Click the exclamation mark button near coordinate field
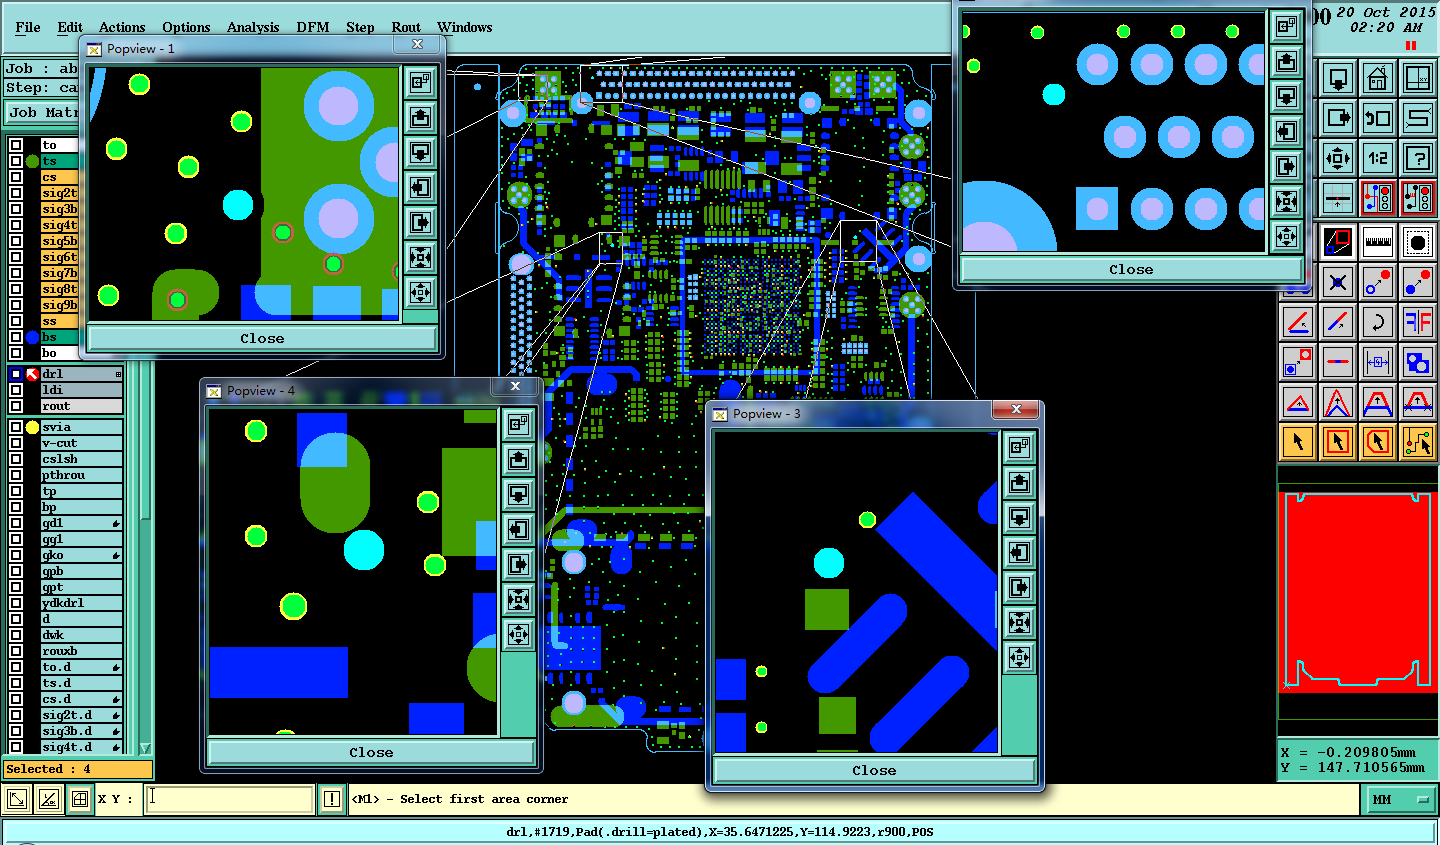The height and width of the screenshot is (845, 1440). [x=332, y=799]
